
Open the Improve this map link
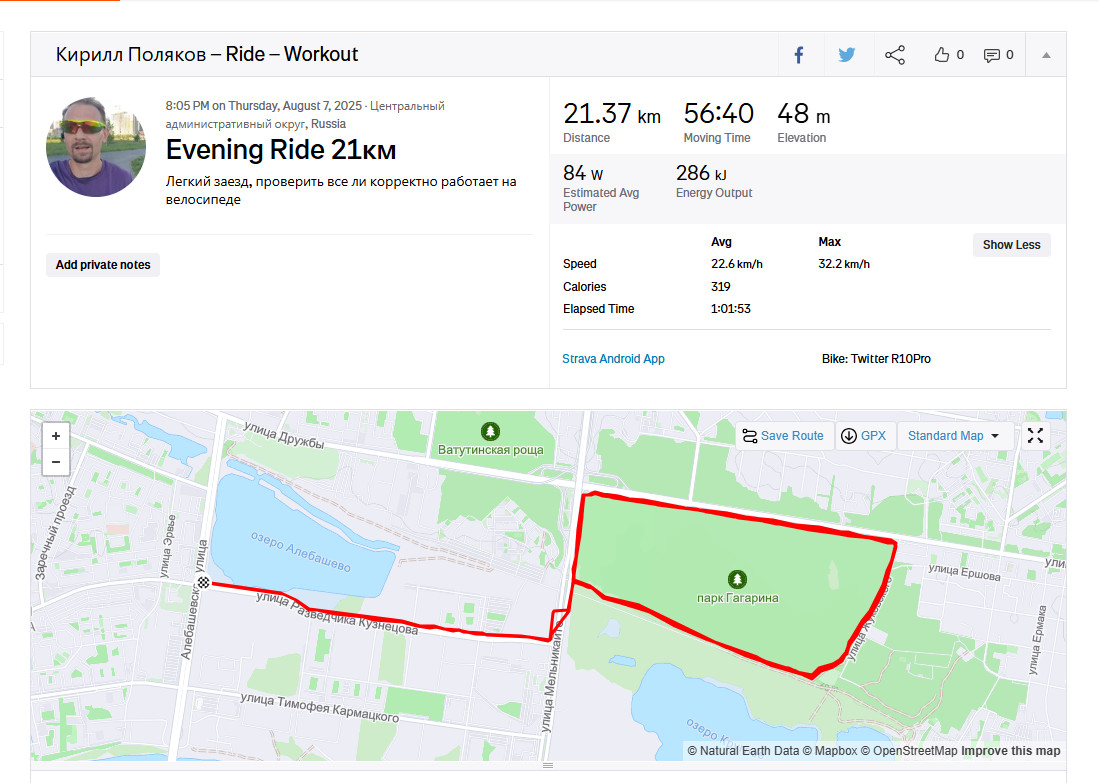coord(1011,751)
